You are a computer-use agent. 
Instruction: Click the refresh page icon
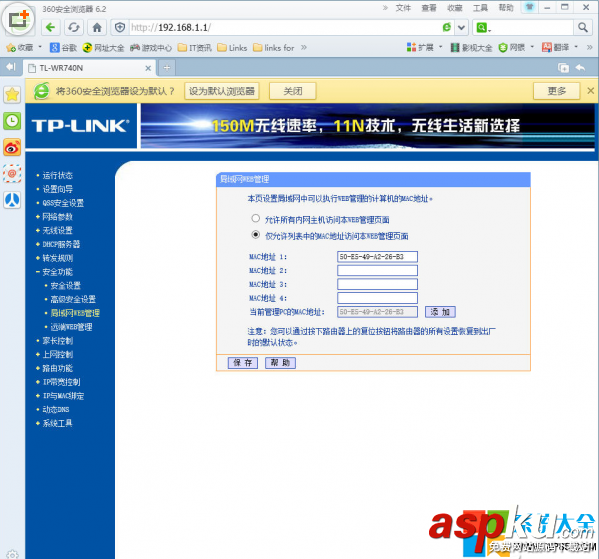(x=74, y=28)
